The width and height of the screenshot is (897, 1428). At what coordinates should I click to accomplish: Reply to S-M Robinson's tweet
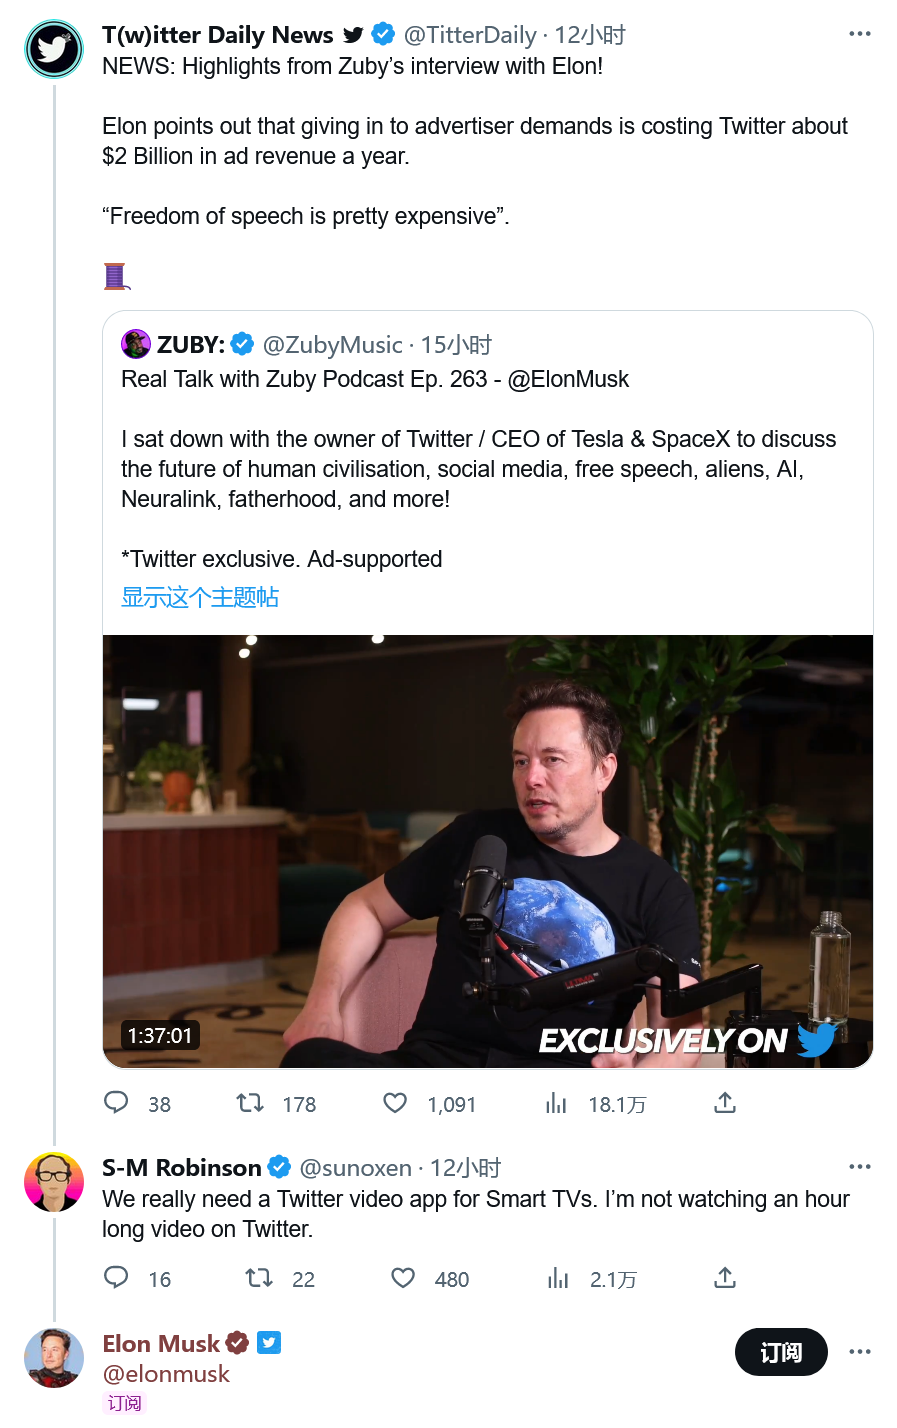(117, 1278)
